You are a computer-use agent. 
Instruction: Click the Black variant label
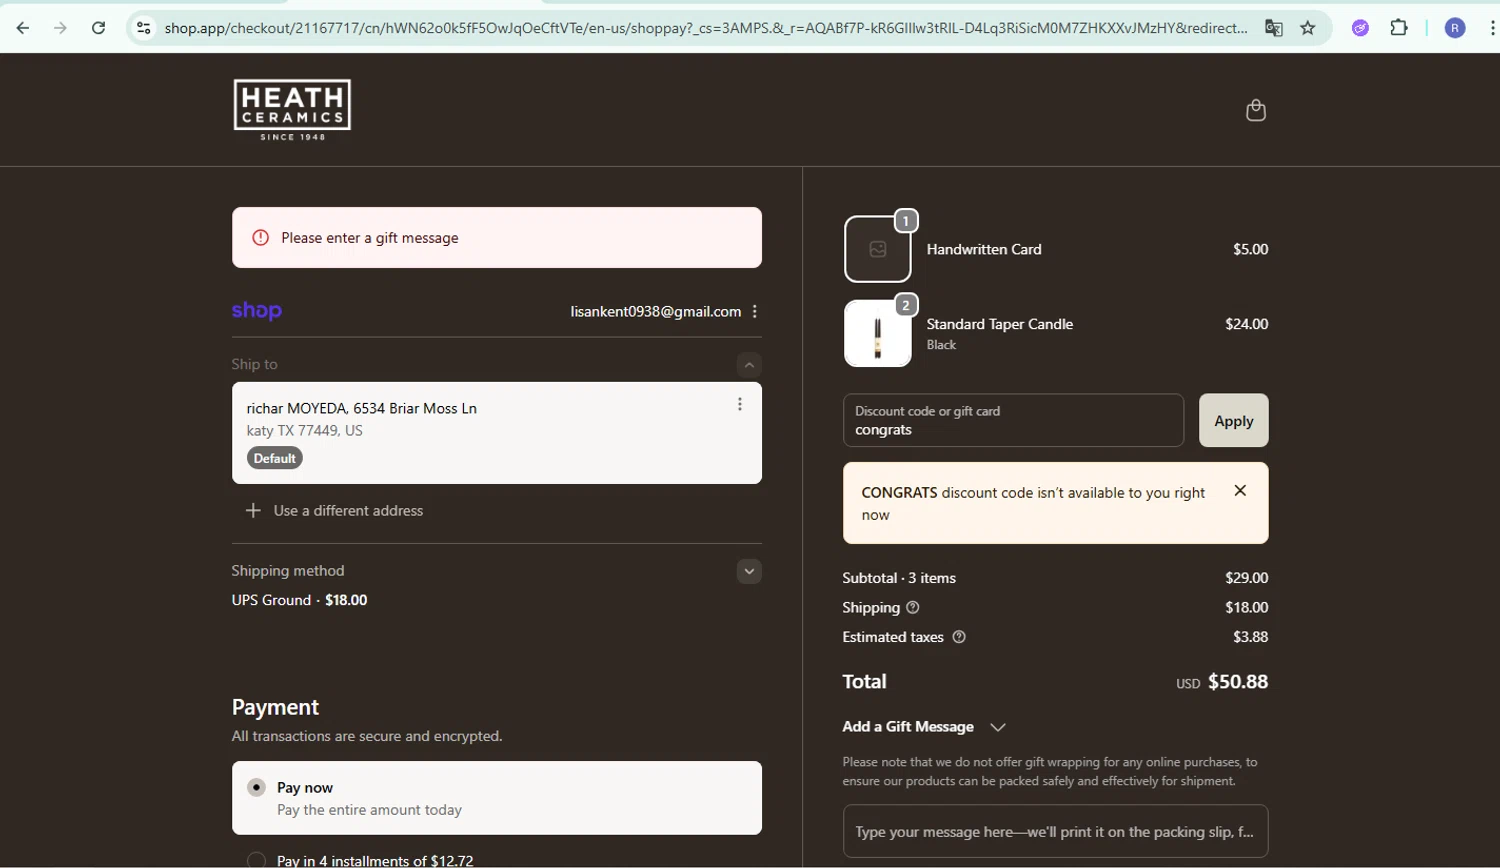click(x=941, y=345)
